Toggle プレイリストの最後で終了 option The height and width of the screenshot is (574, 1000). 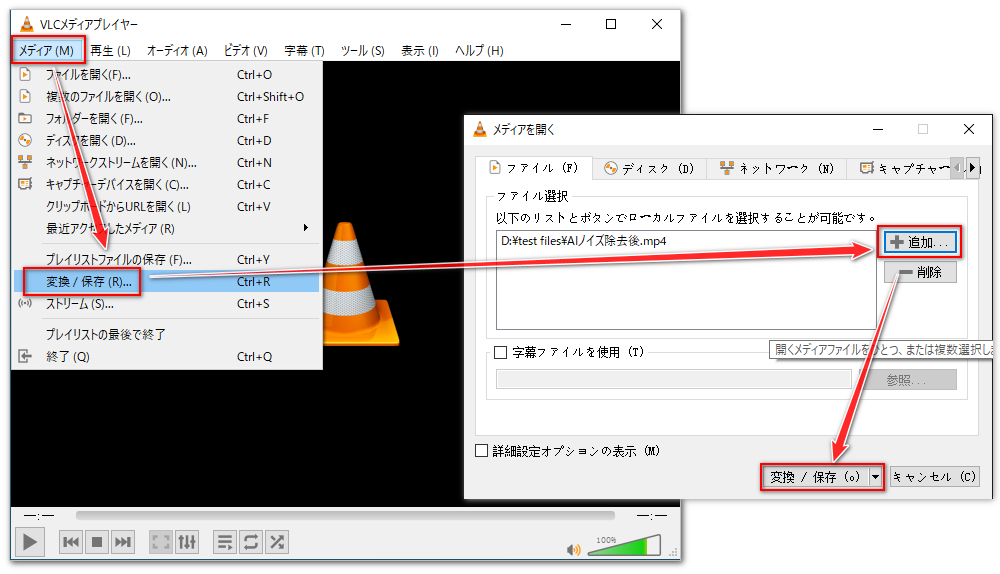click(x=167, y=334)
